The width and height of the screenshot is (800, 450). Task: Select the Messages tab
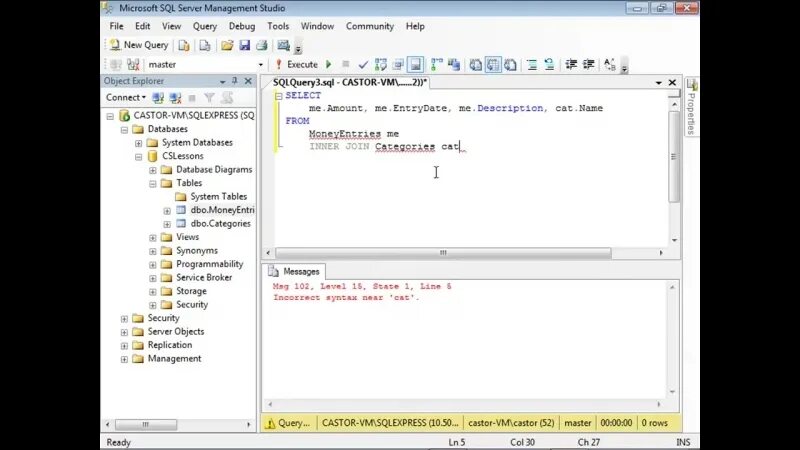pos(295,271)
